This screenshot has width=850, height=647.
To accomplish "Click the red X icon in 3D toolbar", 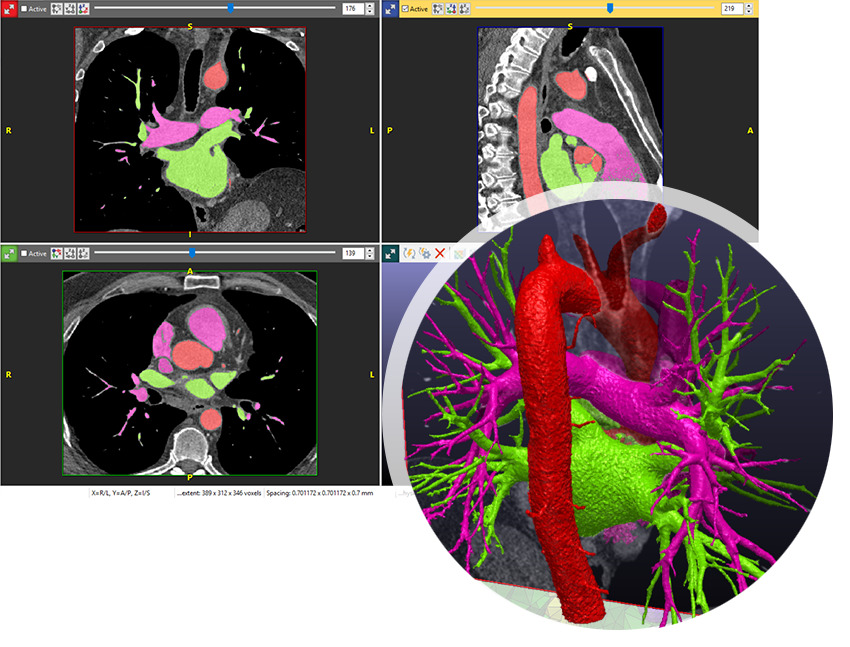I will (x=439, y=254).
